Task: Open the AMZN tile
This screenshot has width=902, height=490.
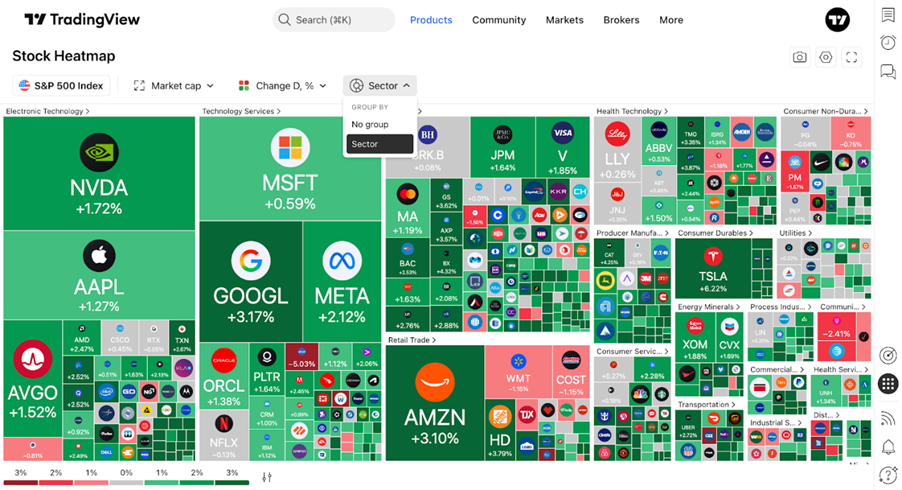Action: 435,403
